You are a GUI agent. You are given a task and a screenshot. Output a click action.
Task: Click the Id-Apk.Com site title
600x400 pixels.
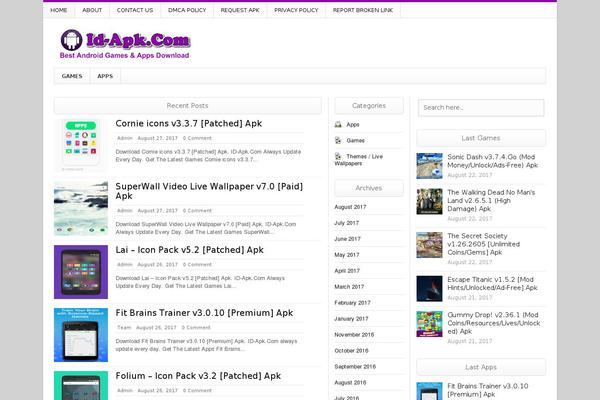[138, 40]
